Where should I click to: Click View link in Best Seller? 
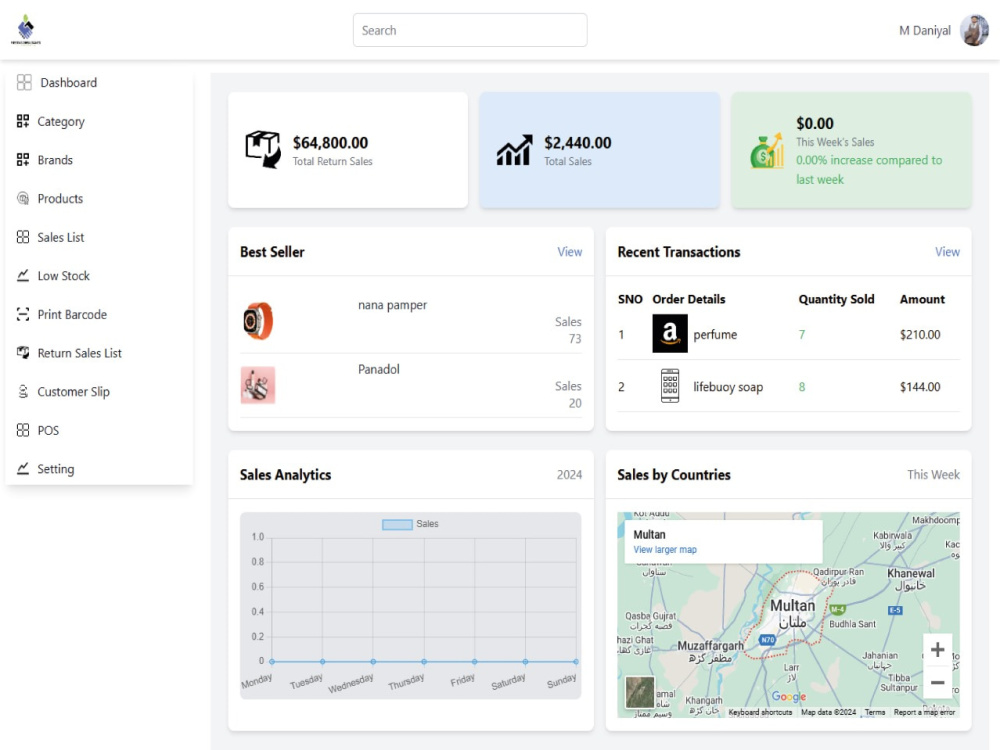click(570, 252)
